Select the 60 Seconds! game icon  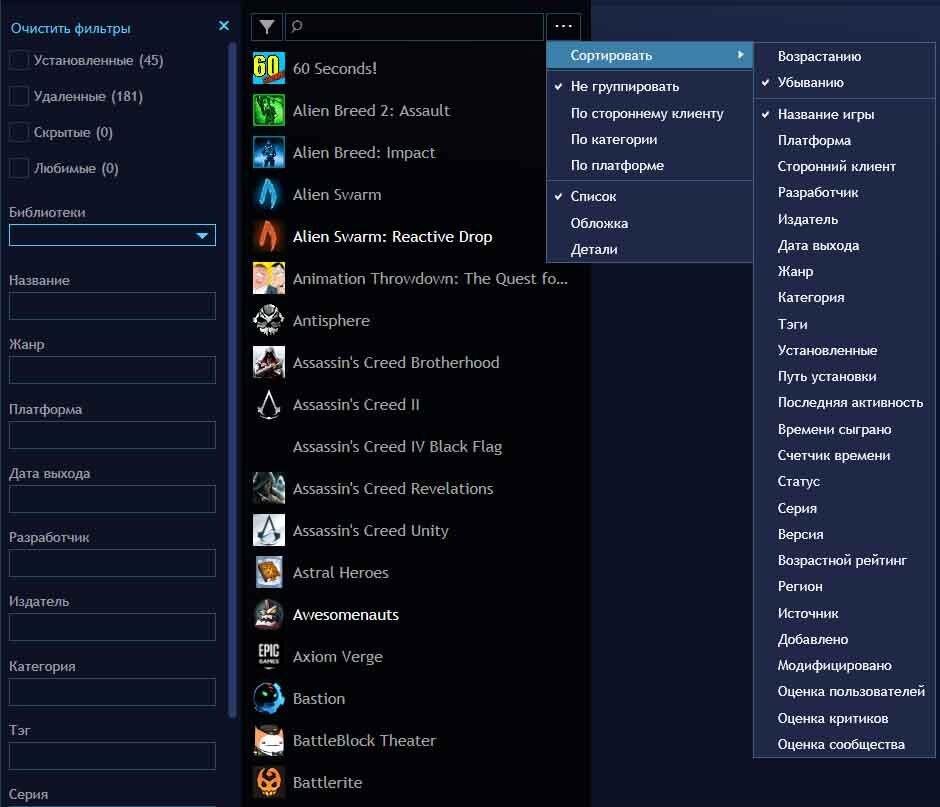(267, 69)
